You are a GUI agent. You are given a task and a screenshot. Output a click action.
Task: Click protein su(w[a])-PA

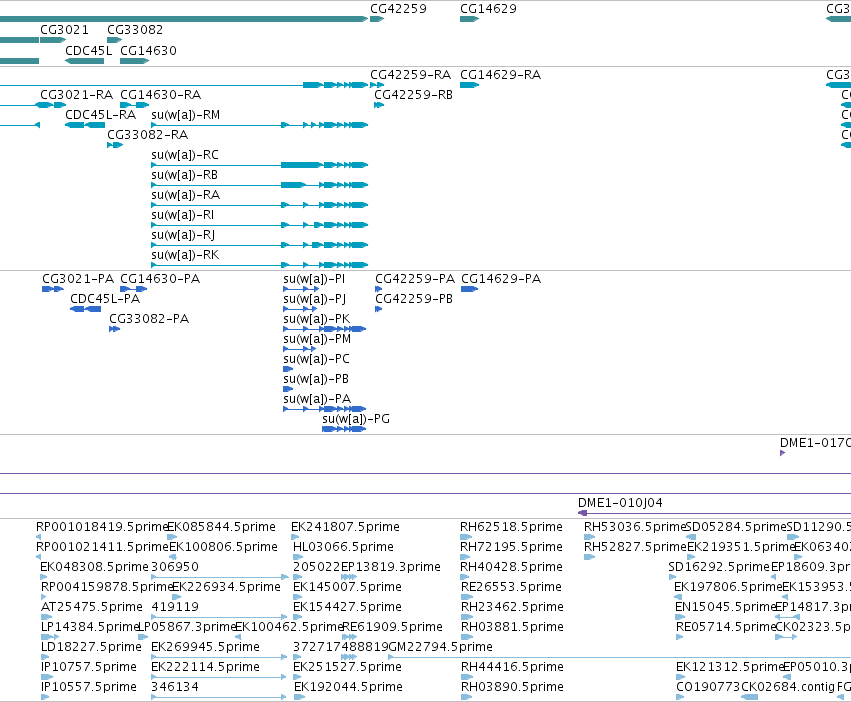click(x=317, y=399)
